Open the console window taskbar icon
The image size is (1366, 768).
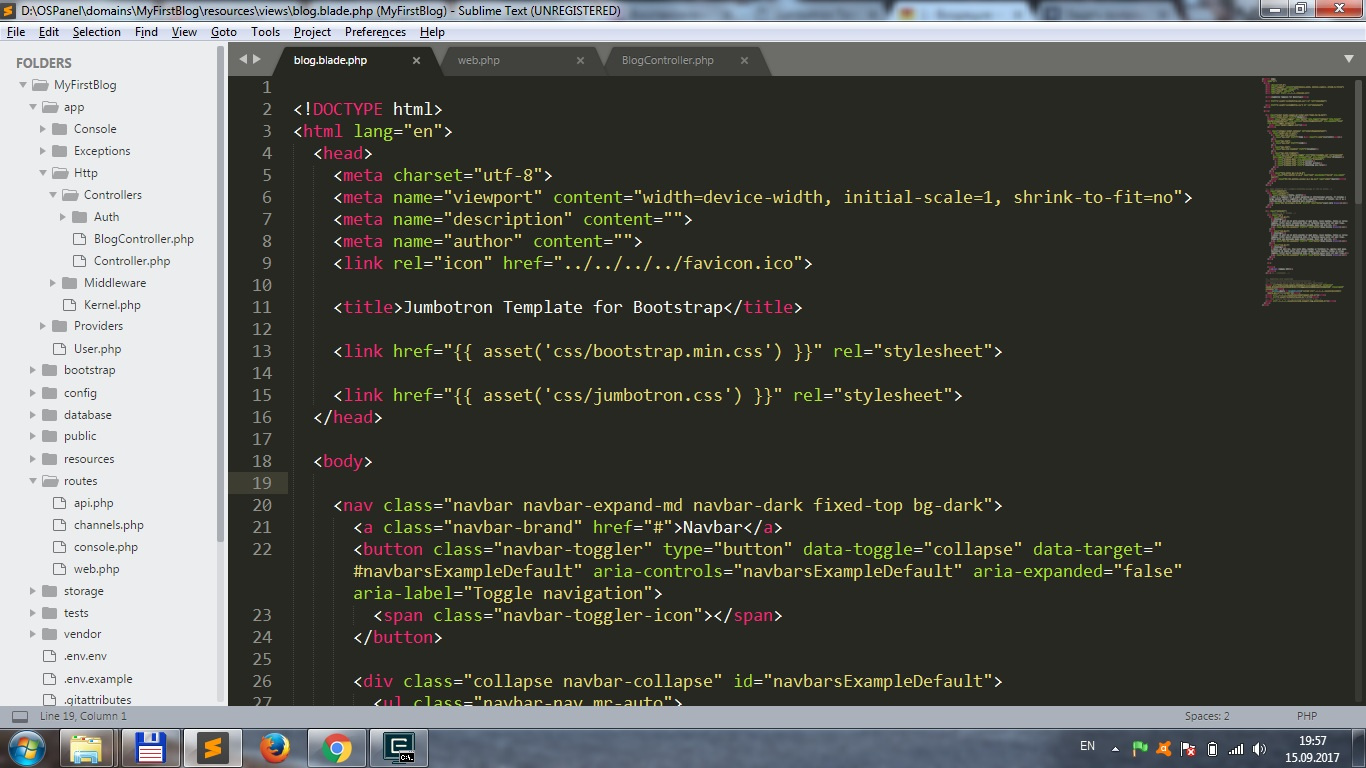pos(398,748)
